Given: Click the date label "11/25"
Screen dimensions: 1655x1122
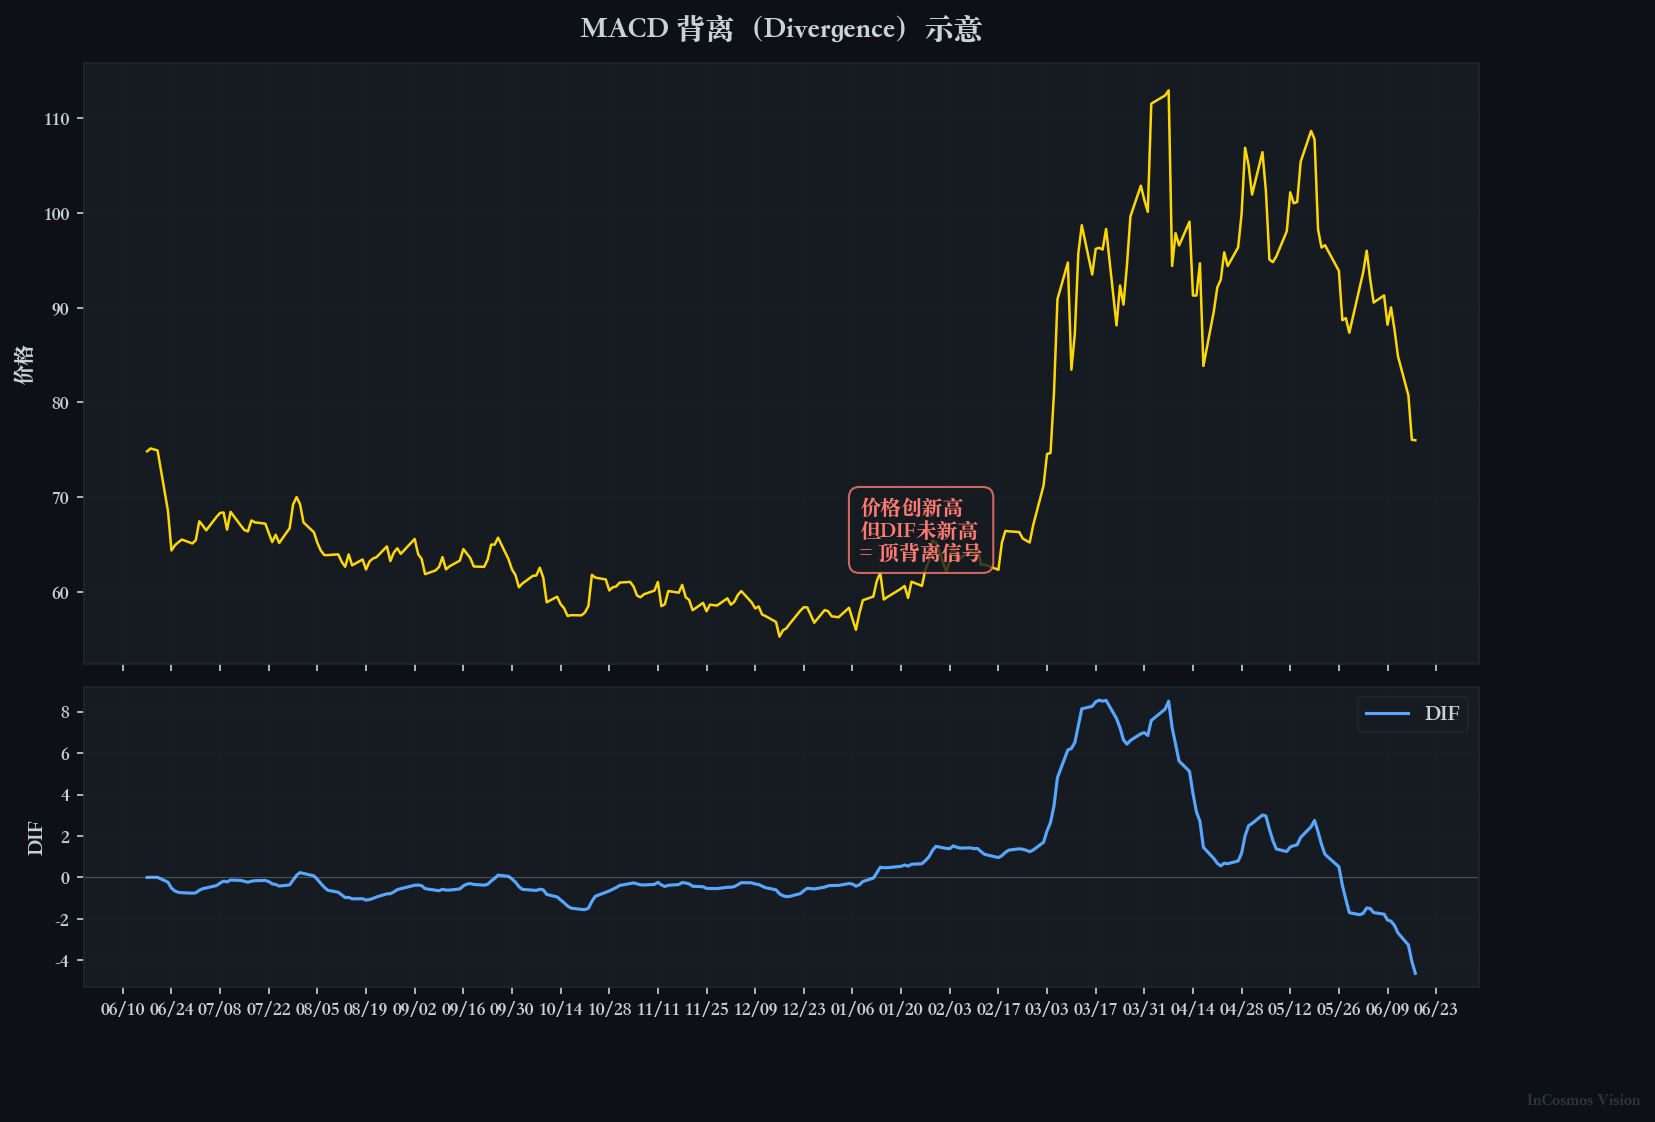Looking at the screenshot, I should [707, 1009].
